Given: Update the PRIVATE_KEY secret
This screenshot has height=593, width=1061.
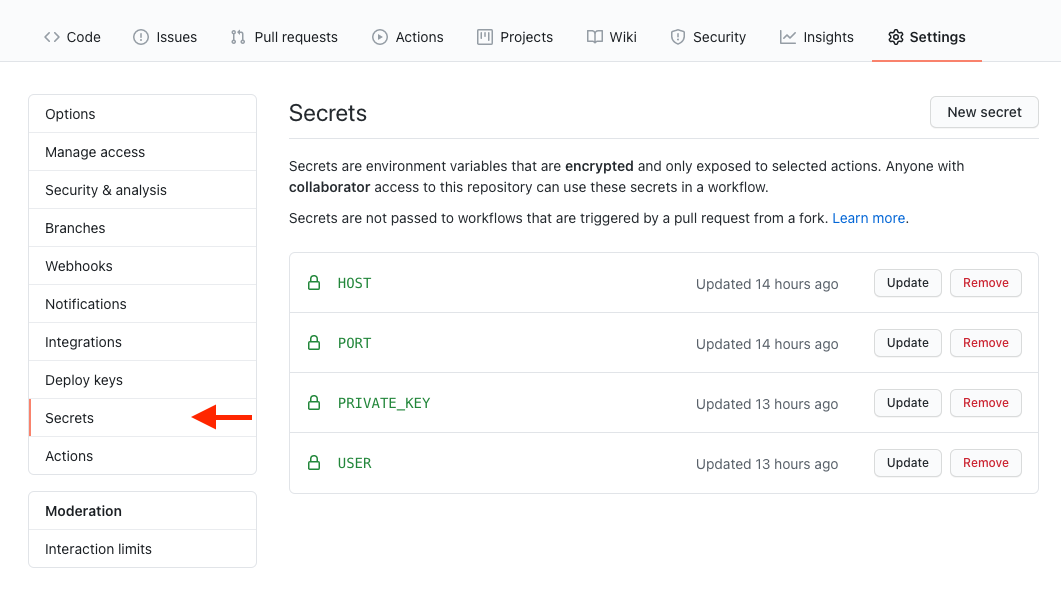Looking at the screenshot, I should point(908,403).
